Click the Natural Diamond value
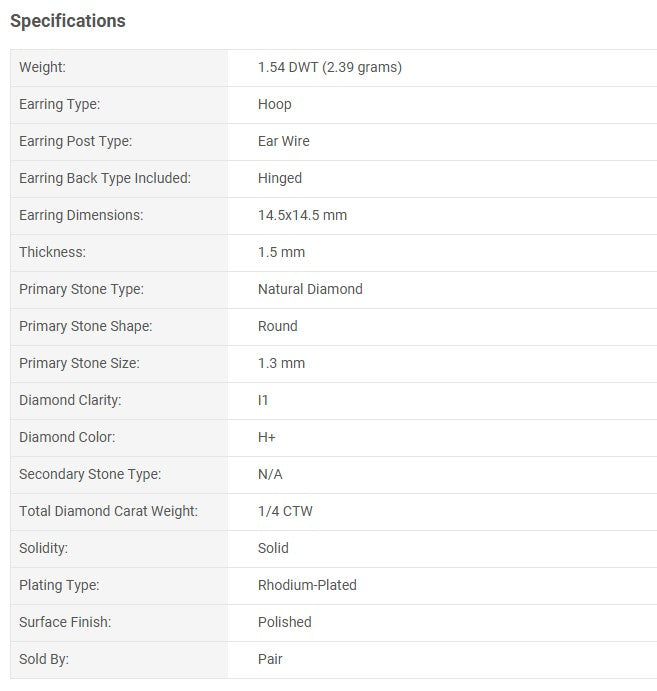657x691 pixels. tap(310, 290)
